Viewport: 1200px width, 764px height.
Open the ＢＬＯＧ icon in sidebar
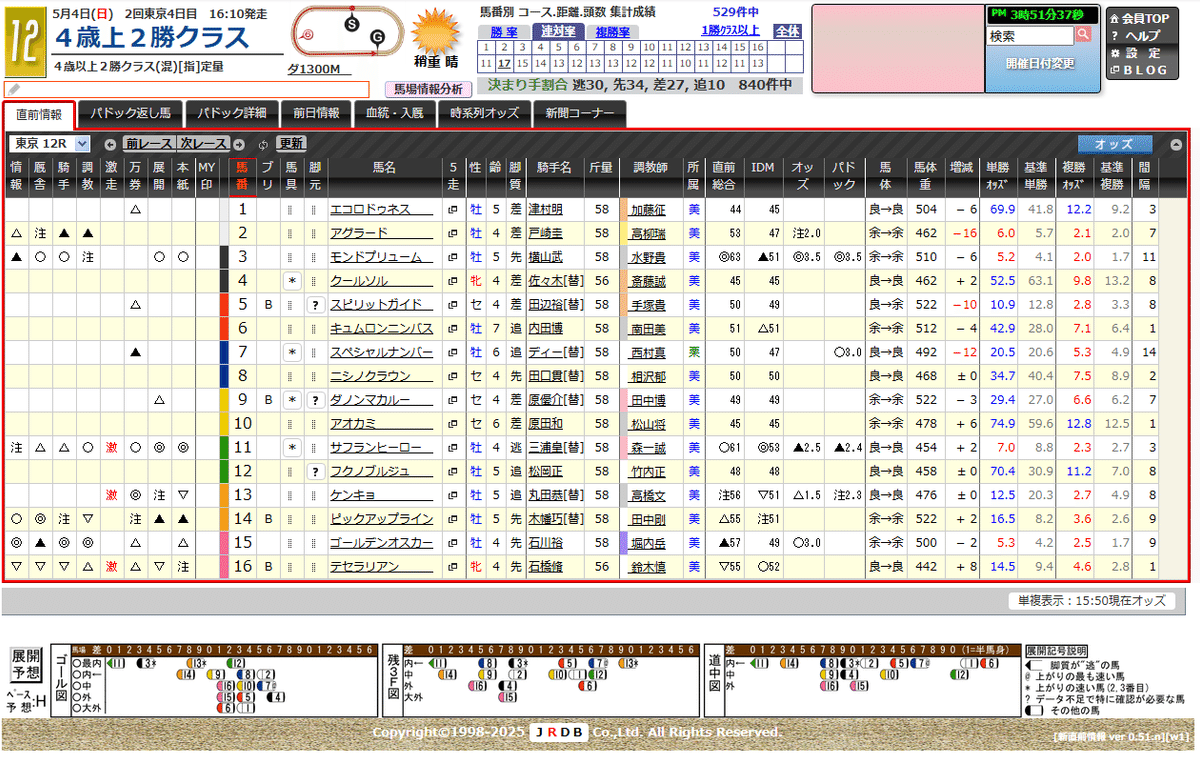pyautogui.click(x=1115, y=69)
